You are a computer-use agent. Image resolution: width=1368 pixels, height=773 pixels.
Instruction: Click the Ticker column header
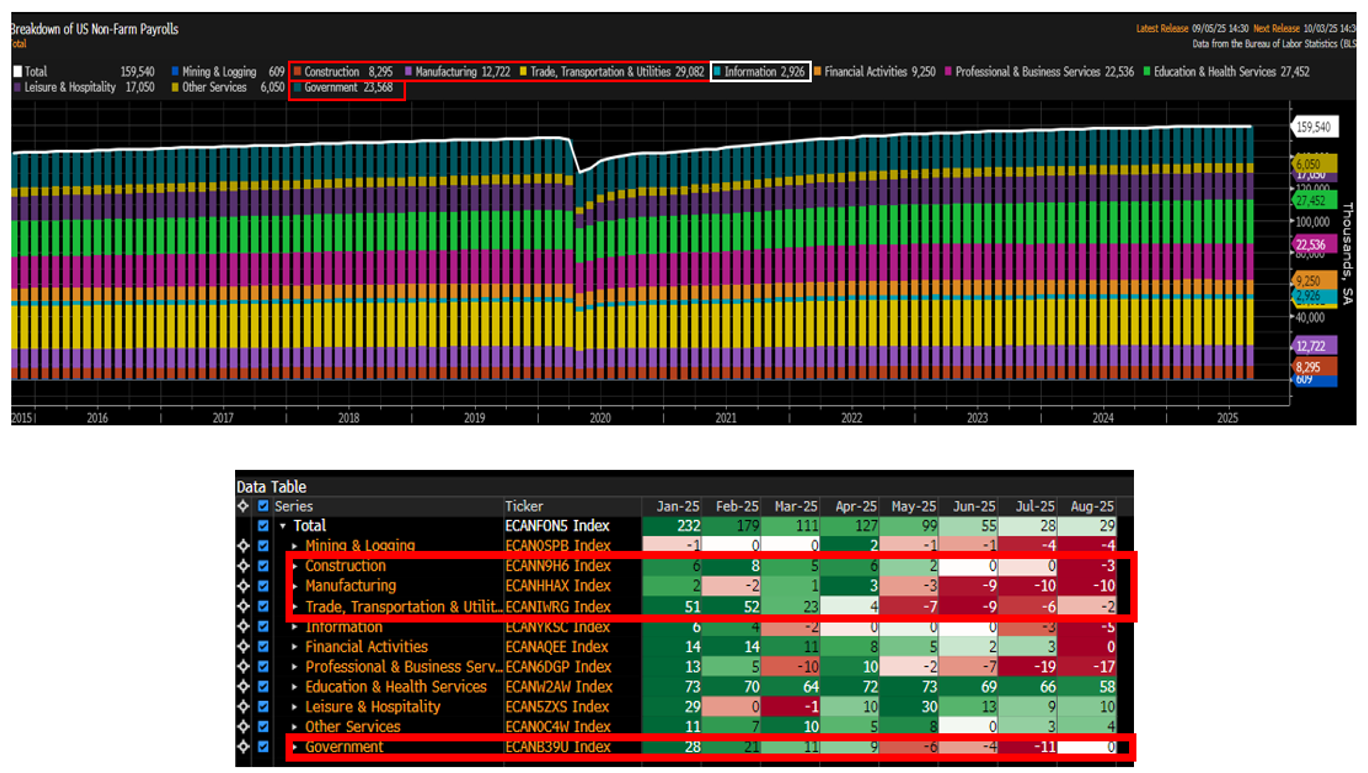point(524,506)
